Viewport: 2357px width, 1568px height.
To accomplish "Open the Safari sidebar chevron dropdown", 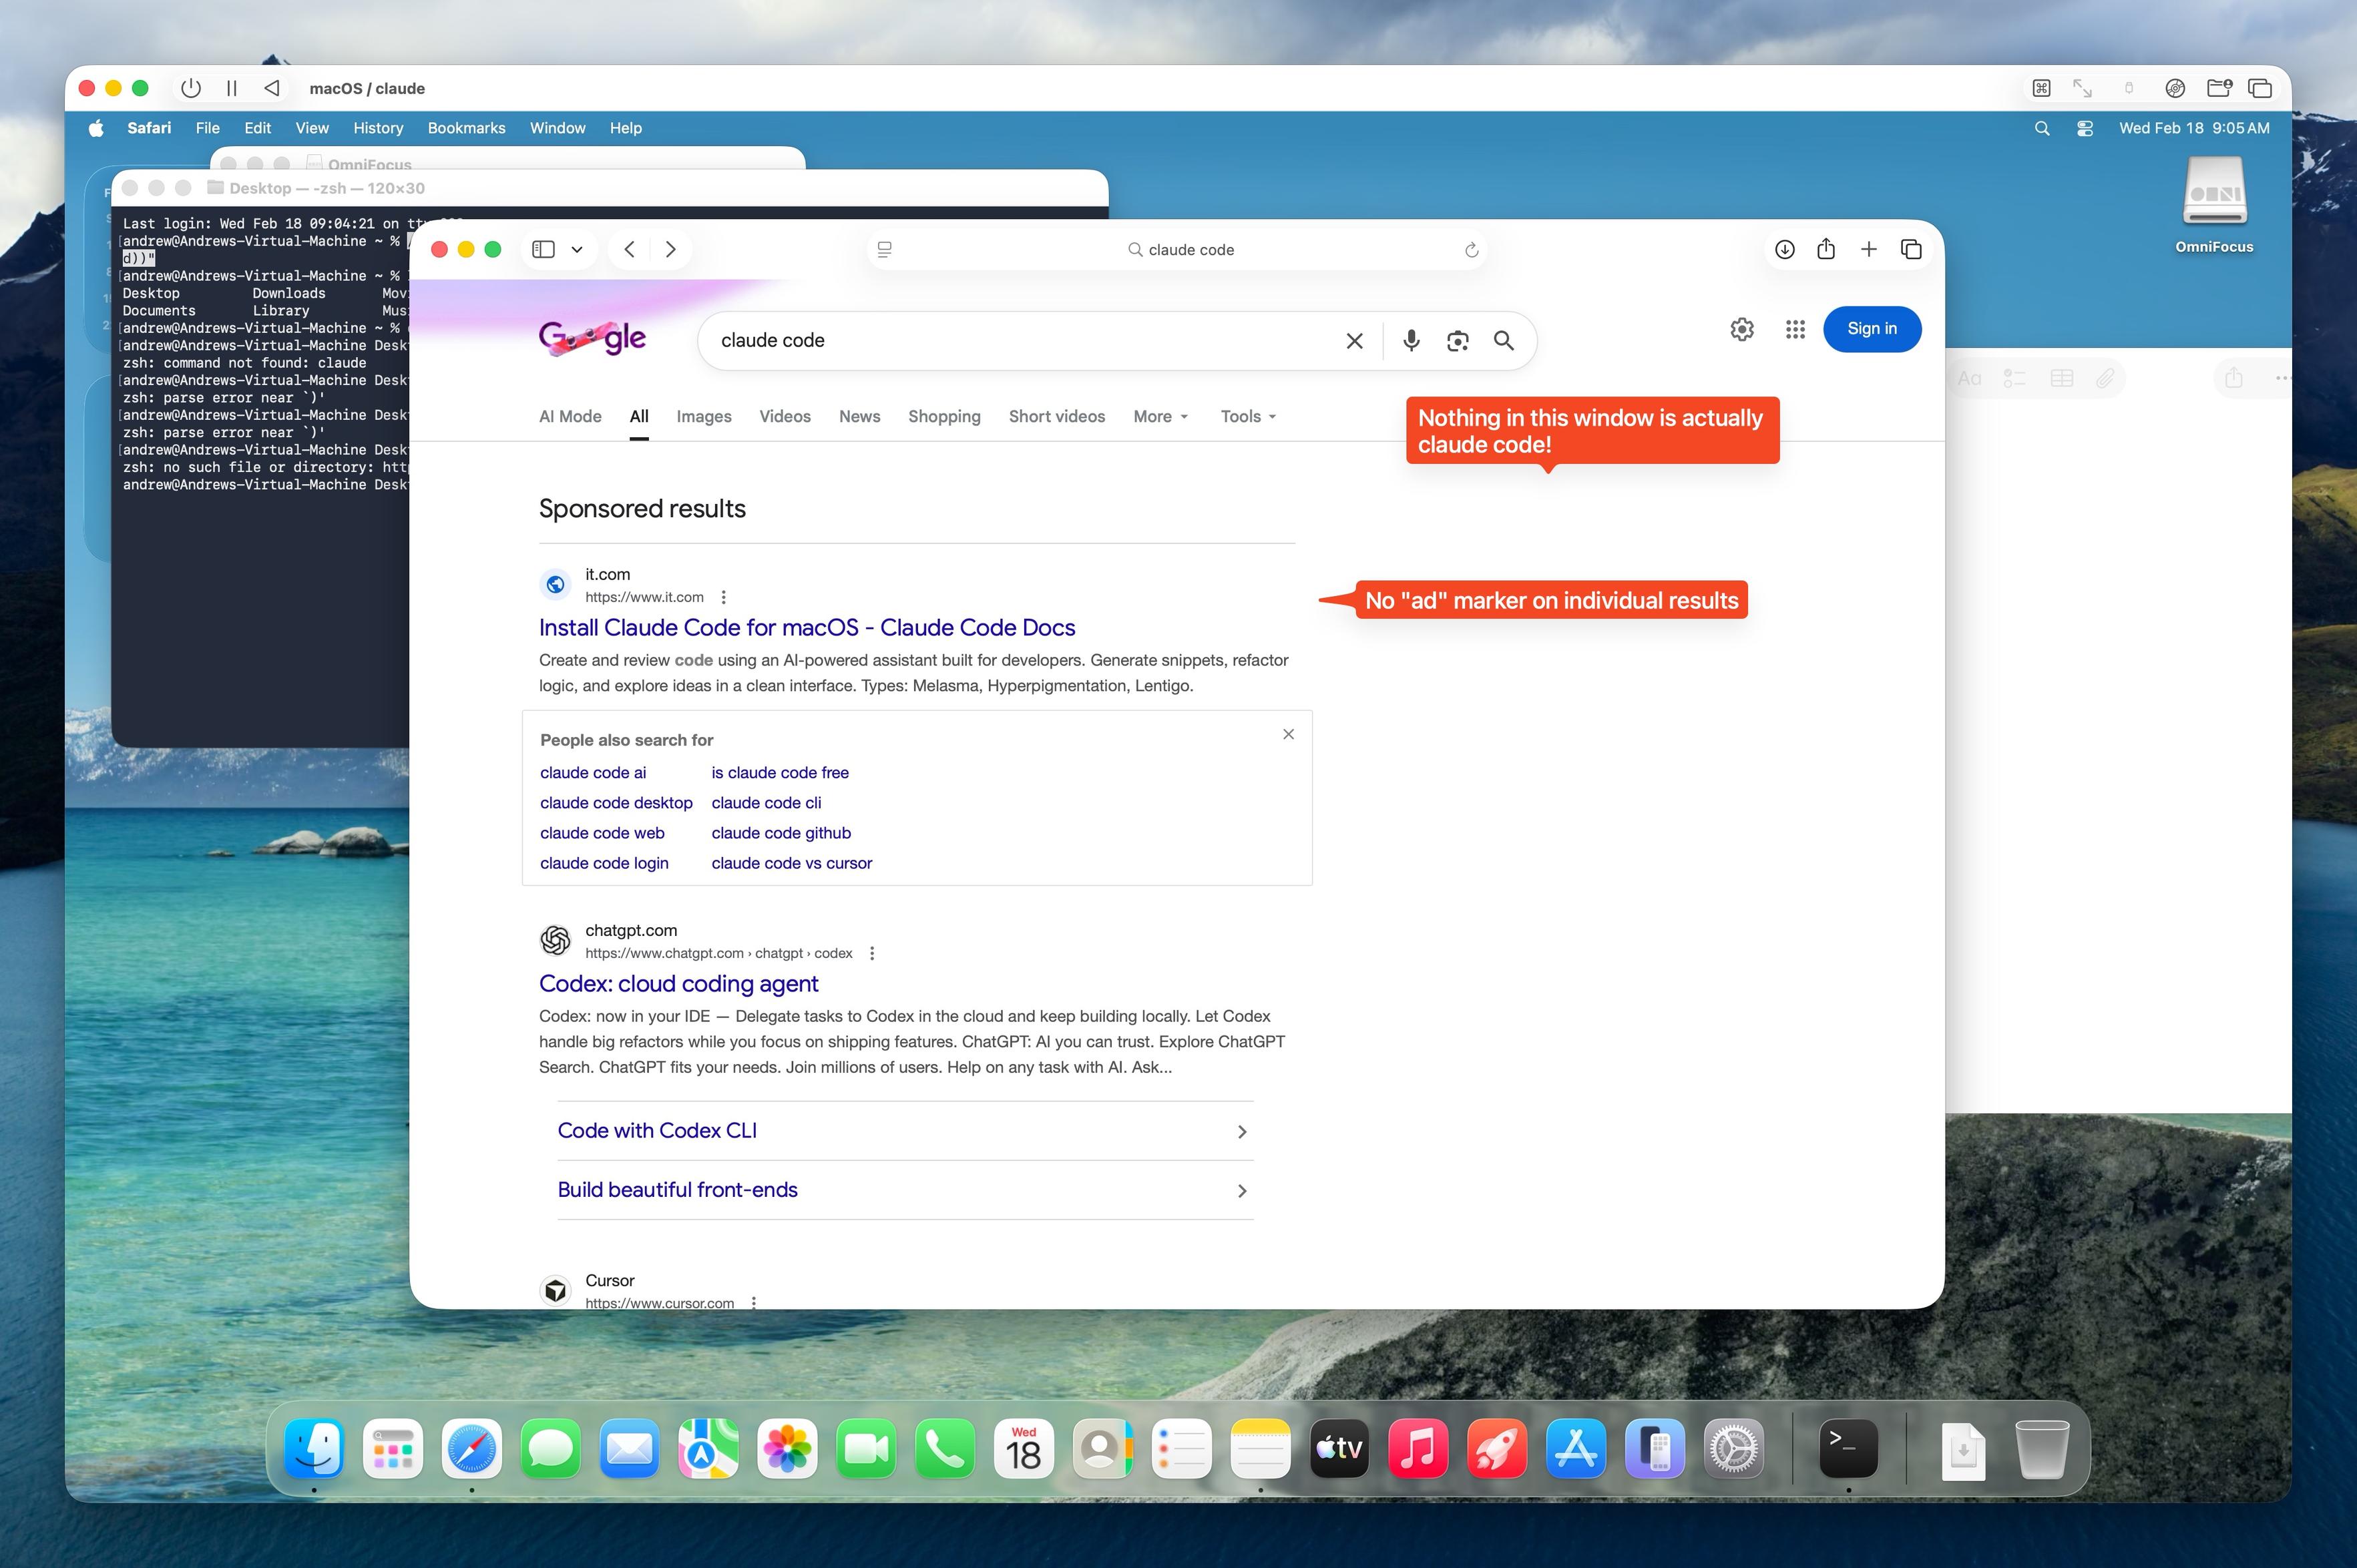I will (x=577, y=249).
